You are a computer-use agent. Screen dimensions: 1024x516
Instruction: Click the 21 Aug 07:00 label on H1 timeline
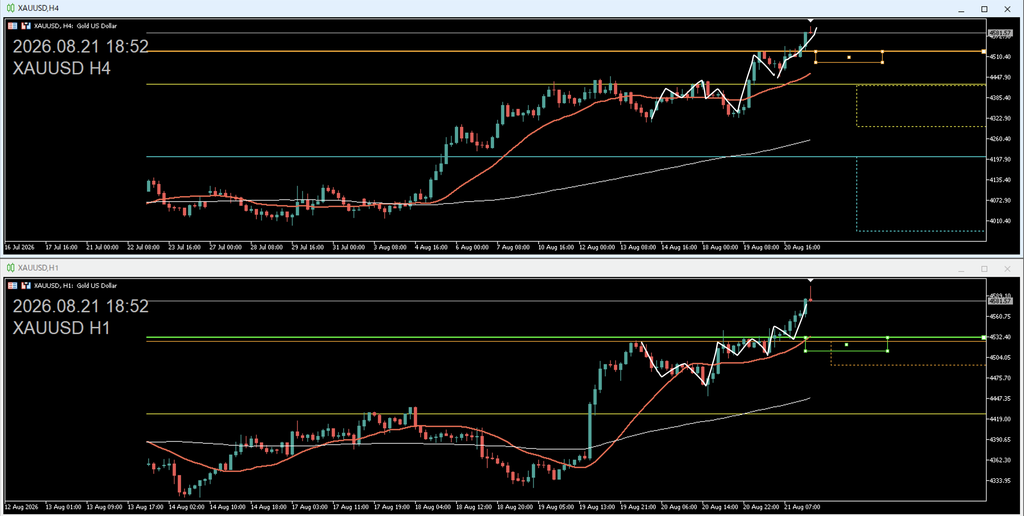tap(803, 506)
